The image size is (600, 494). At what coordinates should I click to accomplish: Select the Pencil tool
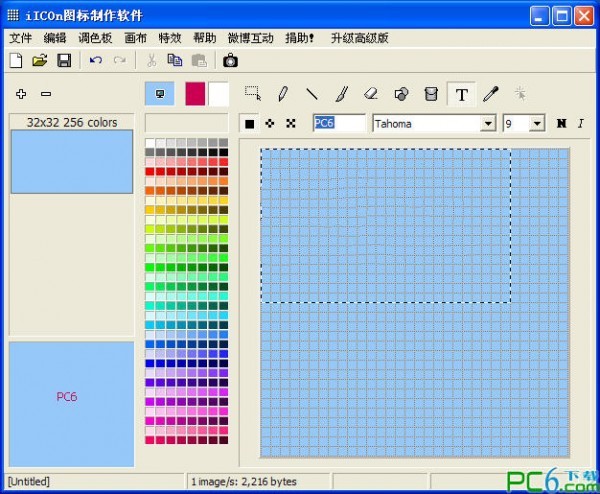(282, 94)
